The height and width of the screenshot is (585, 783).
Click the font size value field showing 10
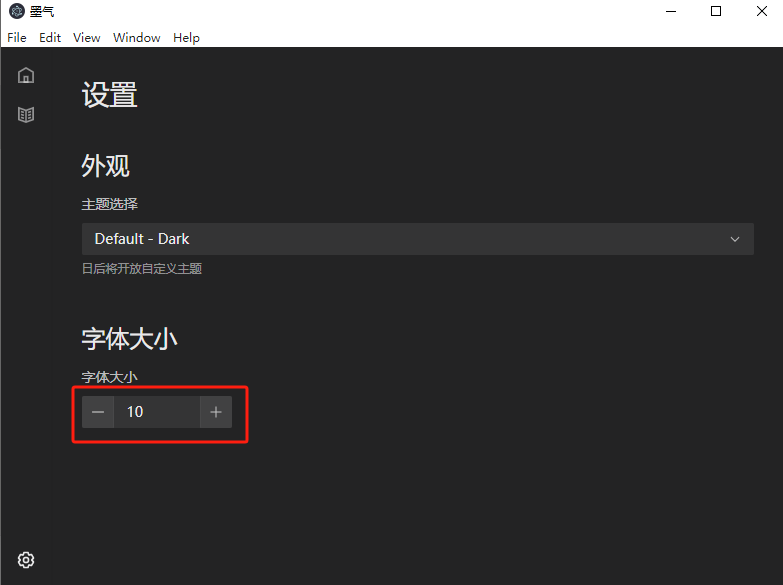(x=157, y=412)
